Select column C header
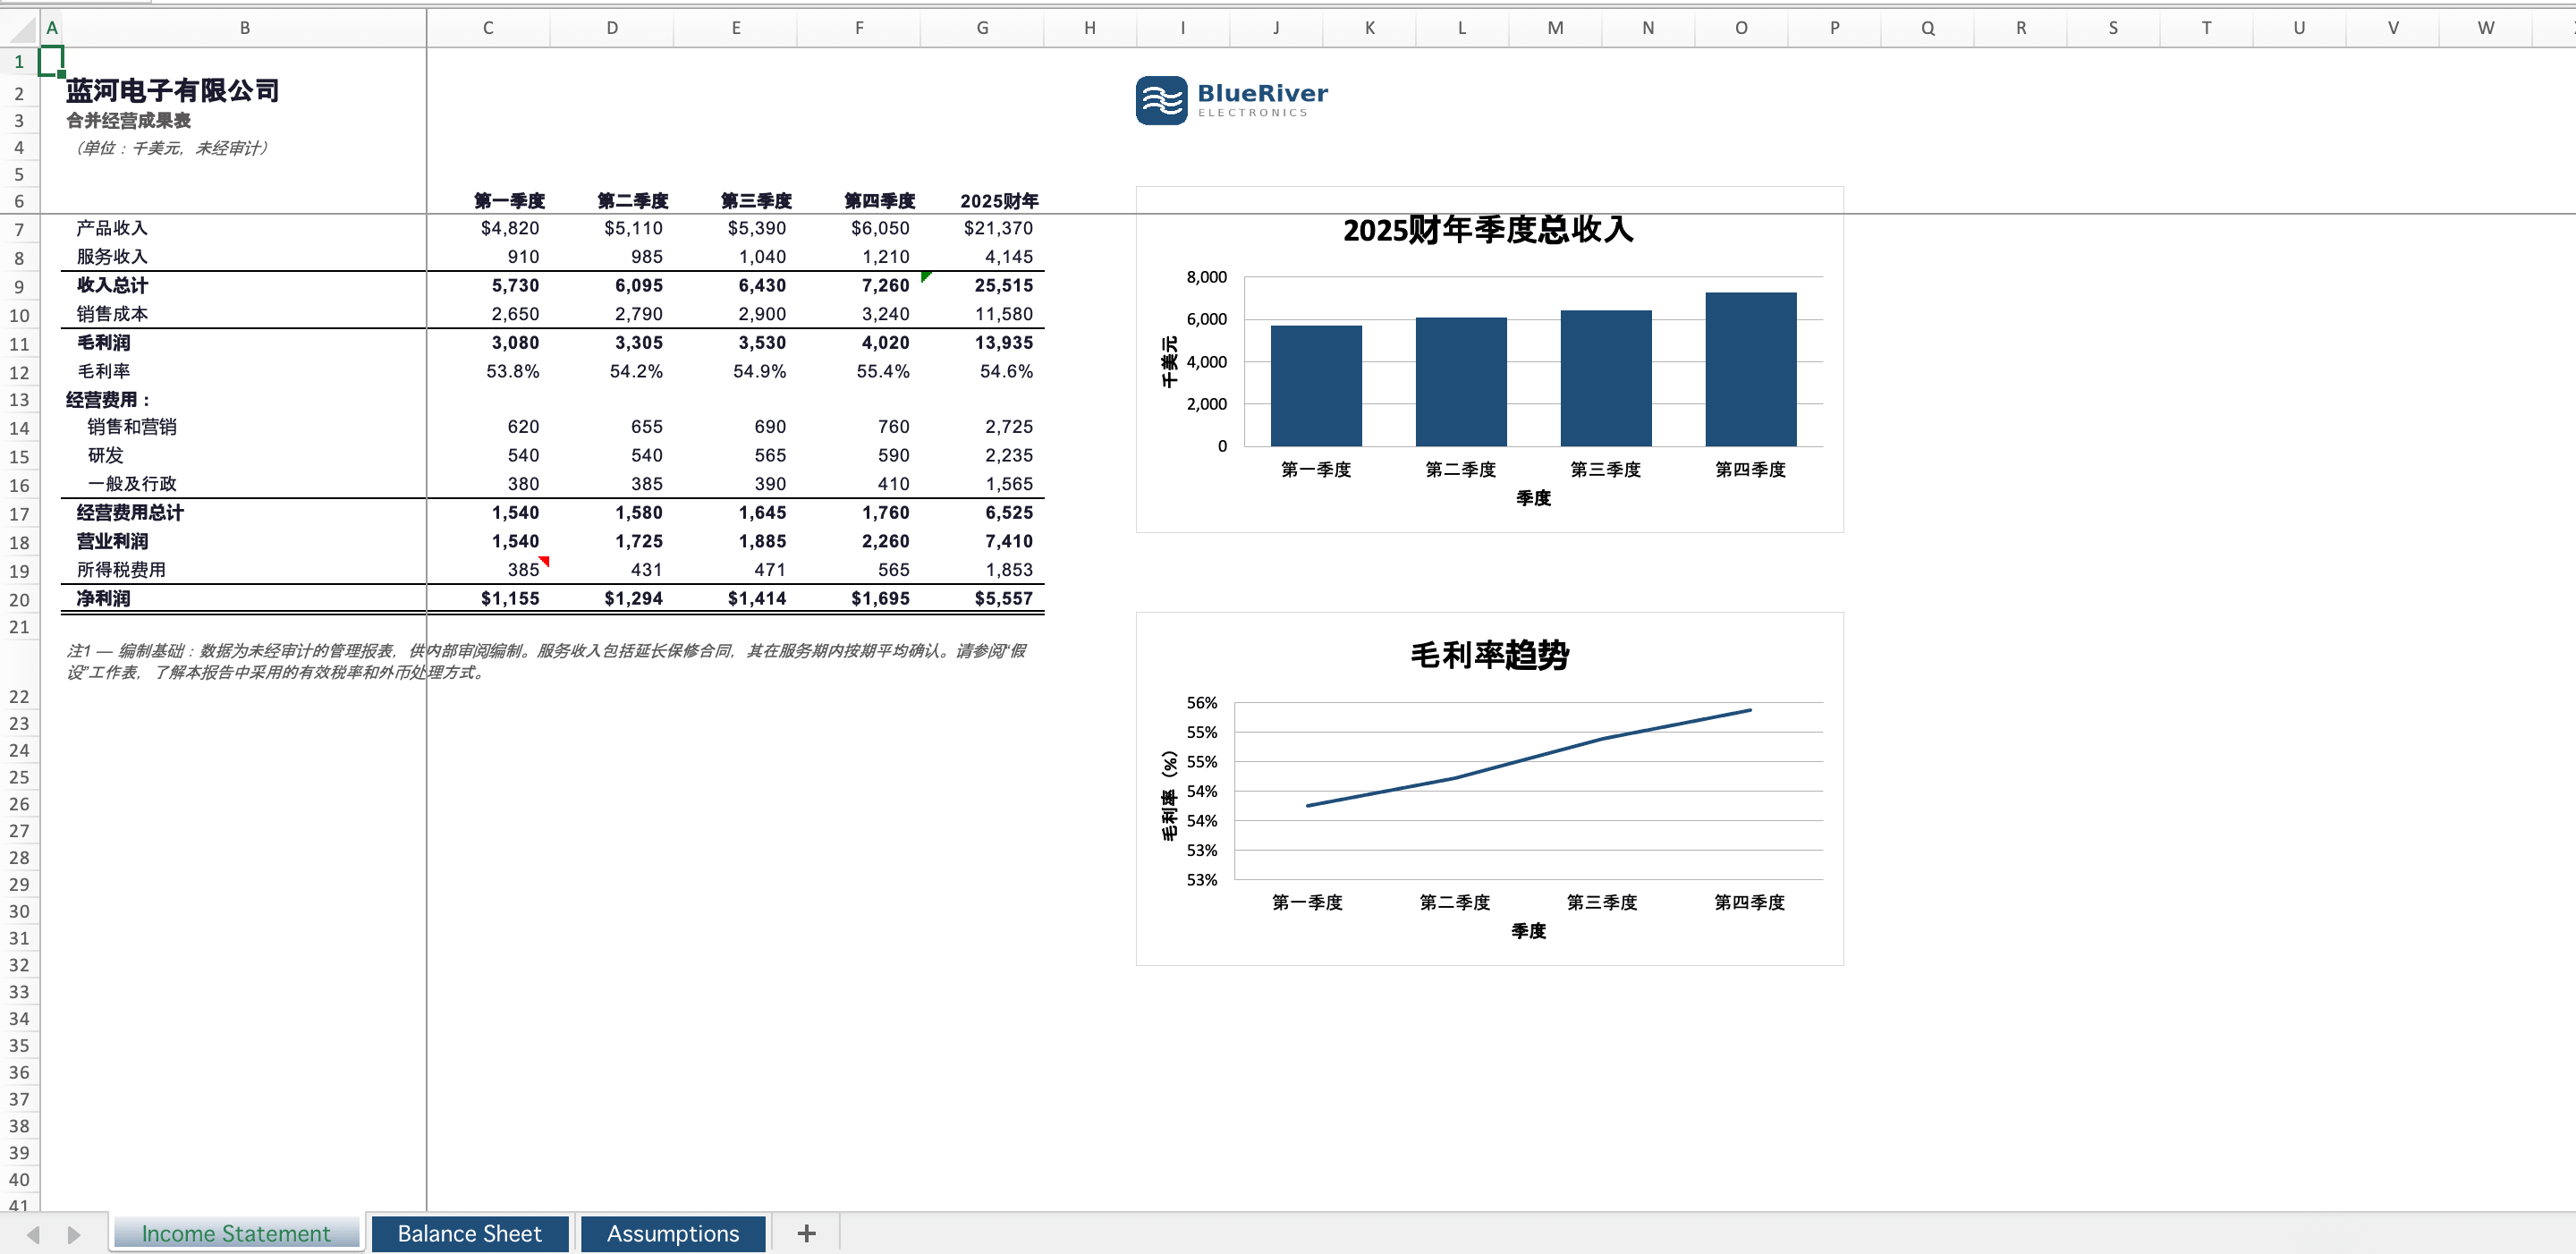 (488, 28)
